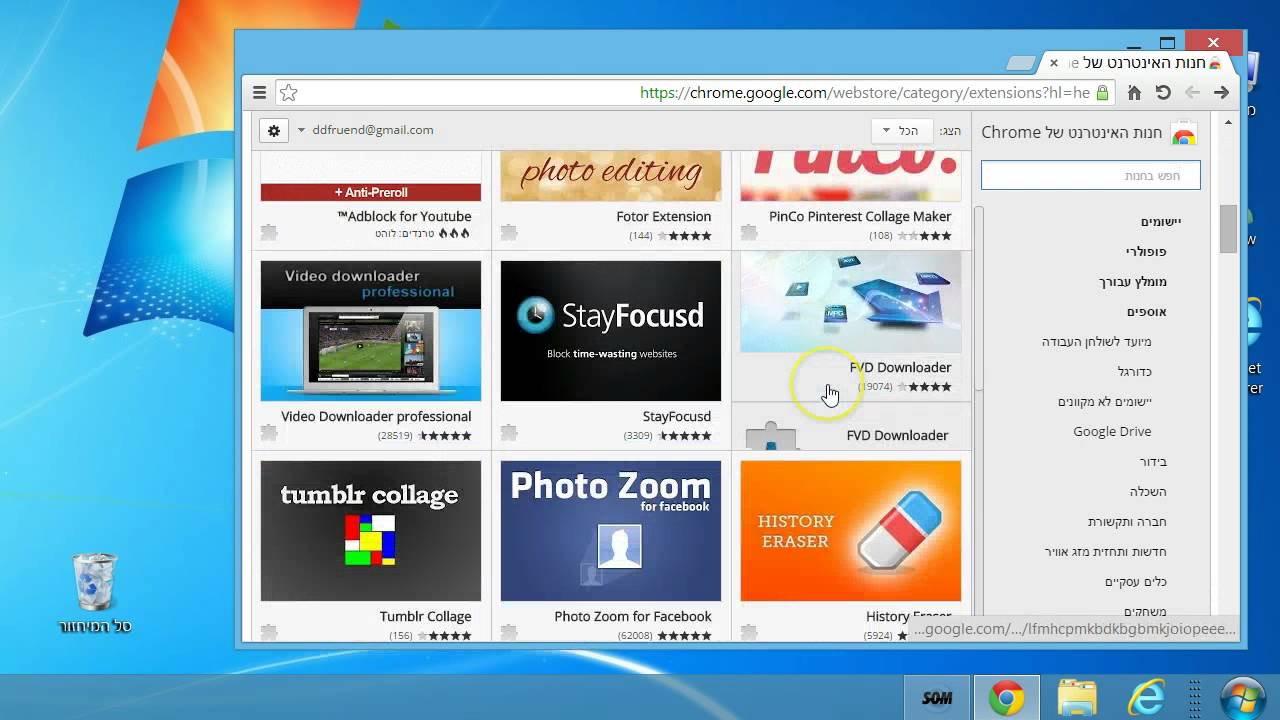Screen dimensions: 1280x720
Task: Open the Google Drive collection
Action: tap(1112, 431)
